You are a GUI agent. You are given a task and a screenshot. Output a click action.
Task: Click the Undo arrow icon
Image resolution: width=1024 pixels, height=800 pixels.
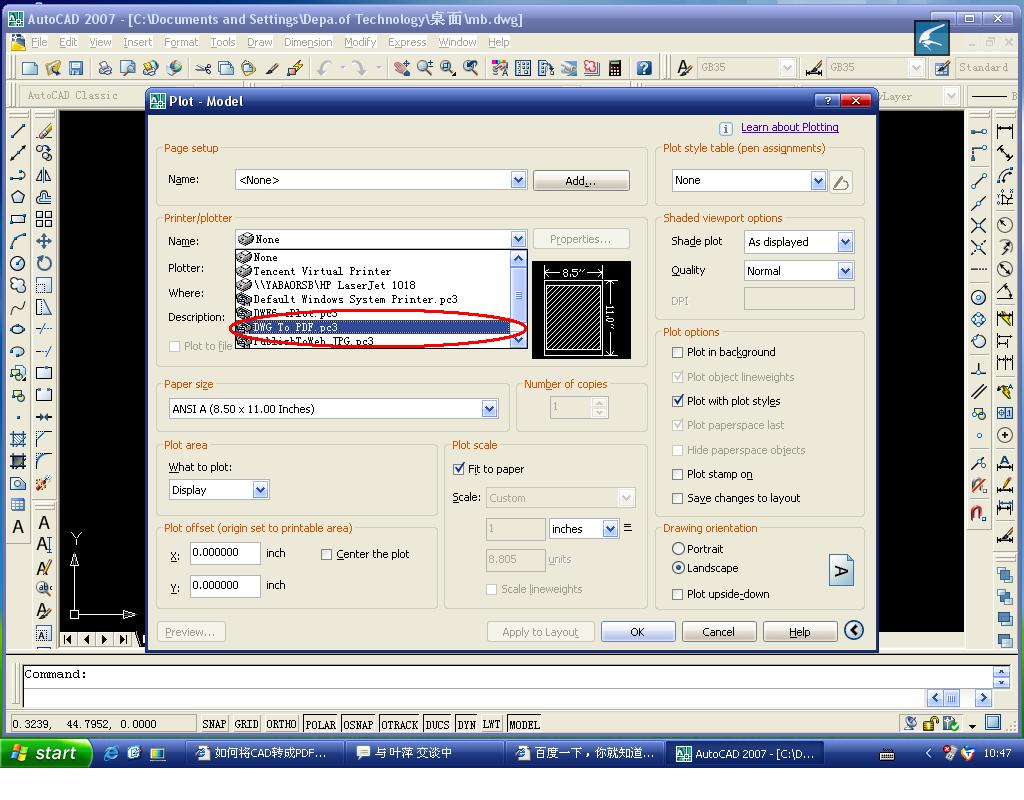pos(324,67)
